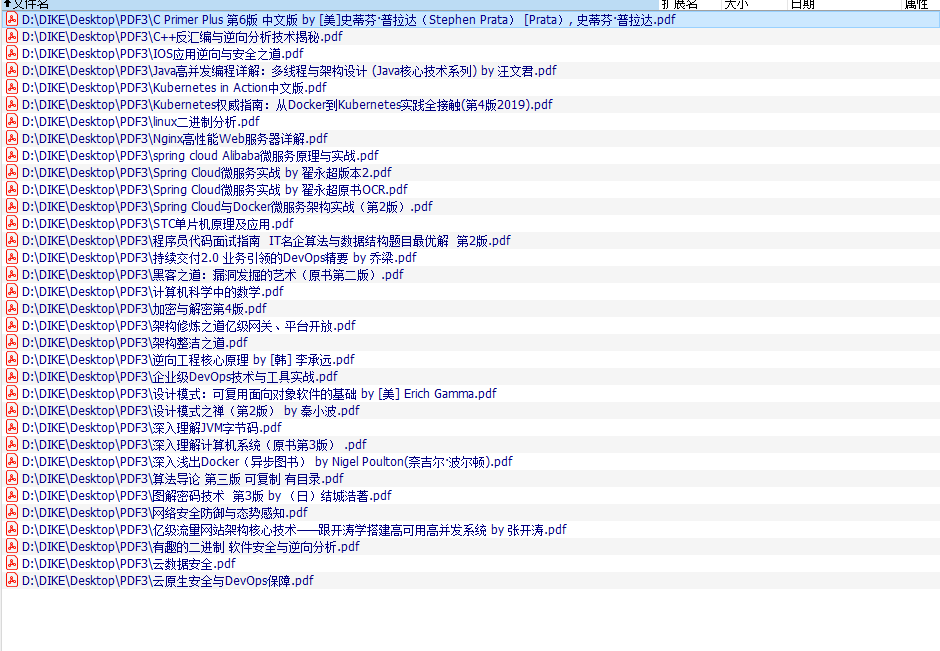Sort by 属性 column header
The height and width of the screenshot is (651, 940).
click(921, 4)
